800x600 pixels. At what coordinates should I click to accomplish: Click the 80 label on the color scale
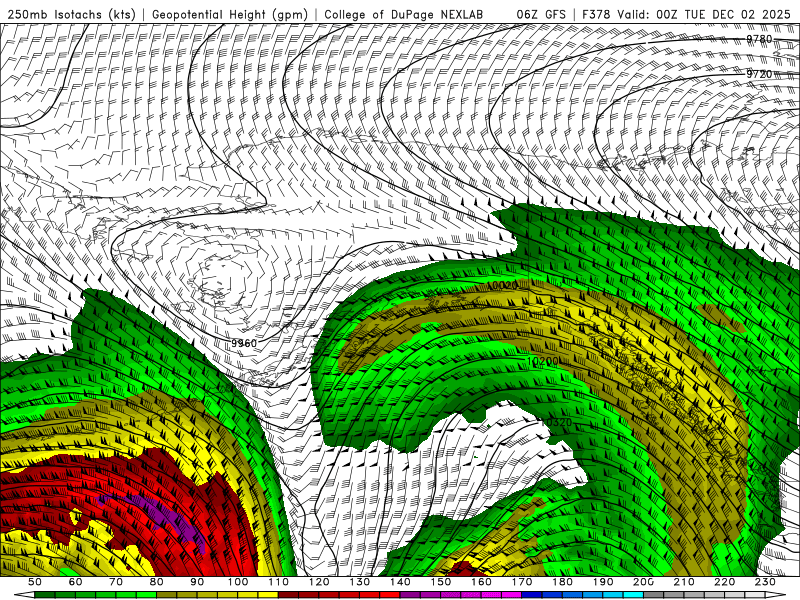coord(157,582)
